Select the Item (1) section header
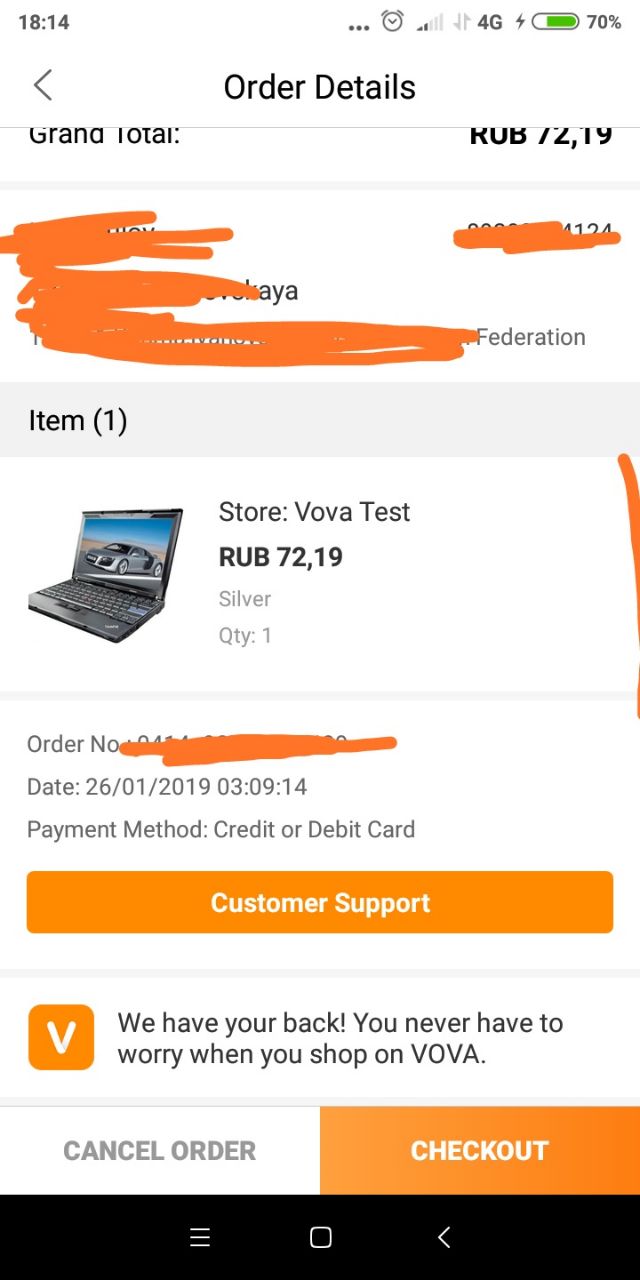 [x=320, y=420]
